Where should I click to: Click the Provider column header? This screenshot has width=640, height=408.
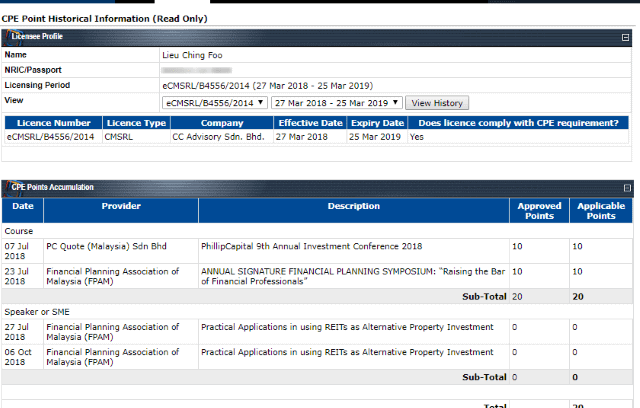tap(121, 211)
